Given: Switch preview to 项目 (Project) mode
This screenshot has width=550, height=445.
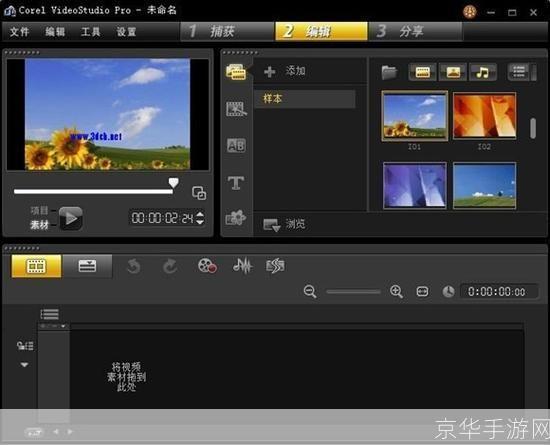Looking at the screenshot, I should [x=39, y=210].
